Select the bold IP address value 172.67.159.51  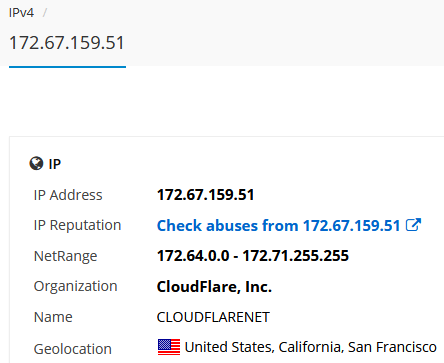point(206,195)
